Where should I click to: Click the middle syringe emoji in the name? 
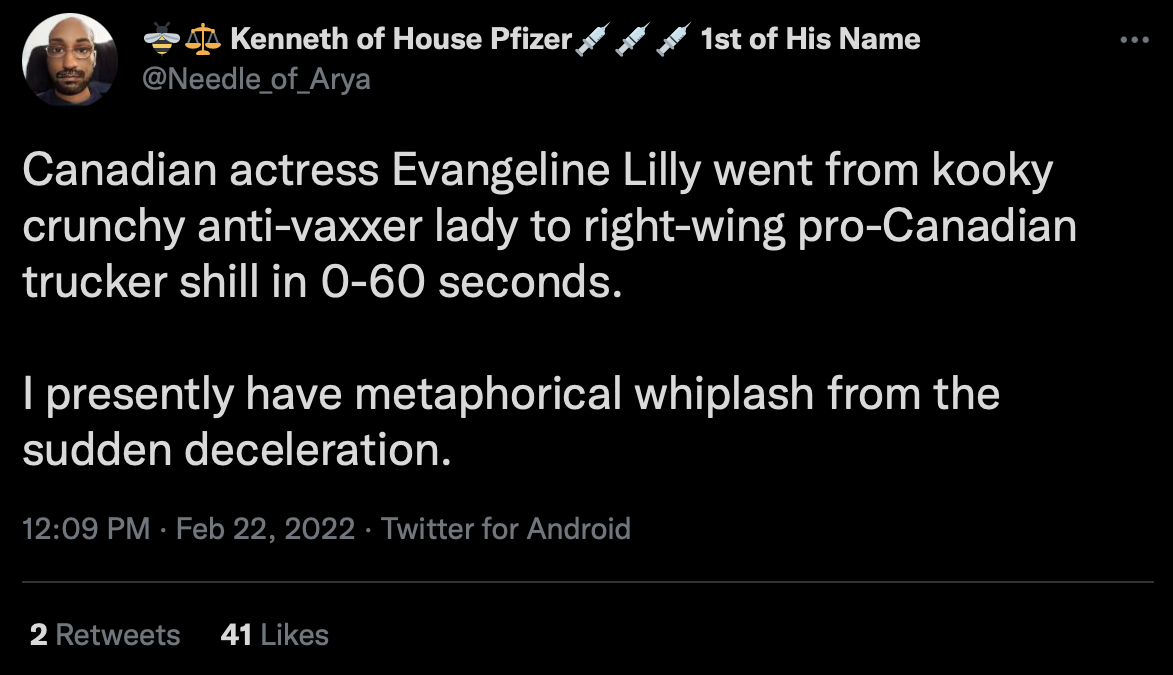[x=633, y=40]
